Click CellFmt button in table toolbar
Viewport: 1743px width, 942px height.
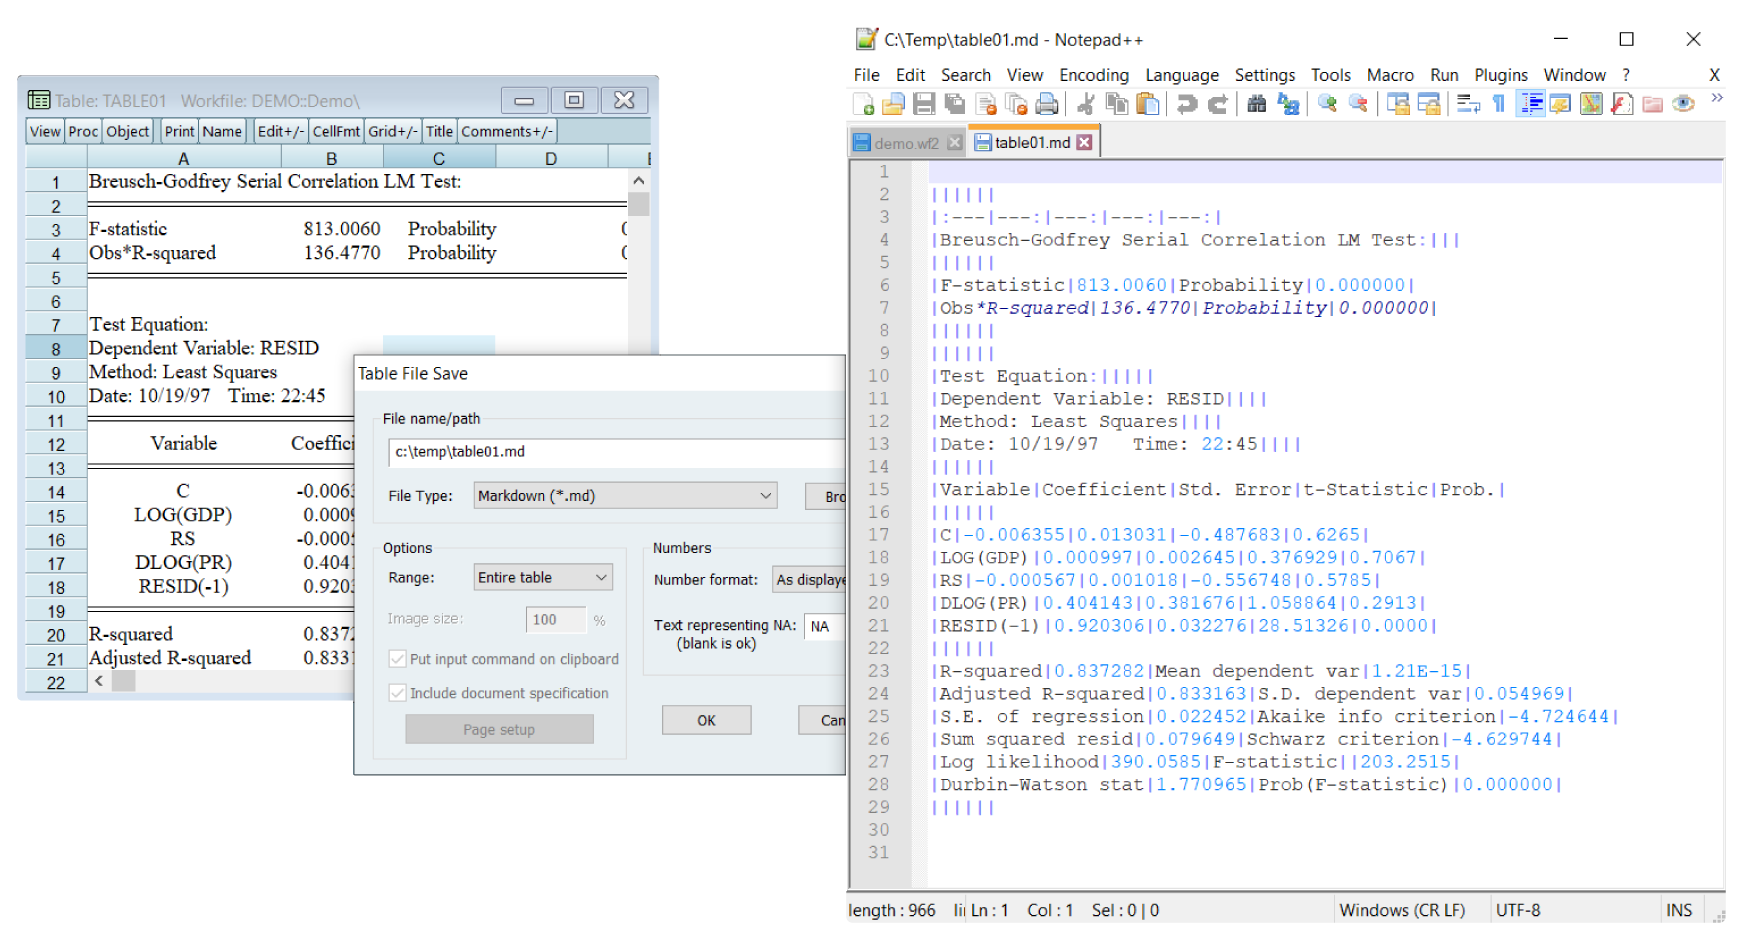(336, 131)
